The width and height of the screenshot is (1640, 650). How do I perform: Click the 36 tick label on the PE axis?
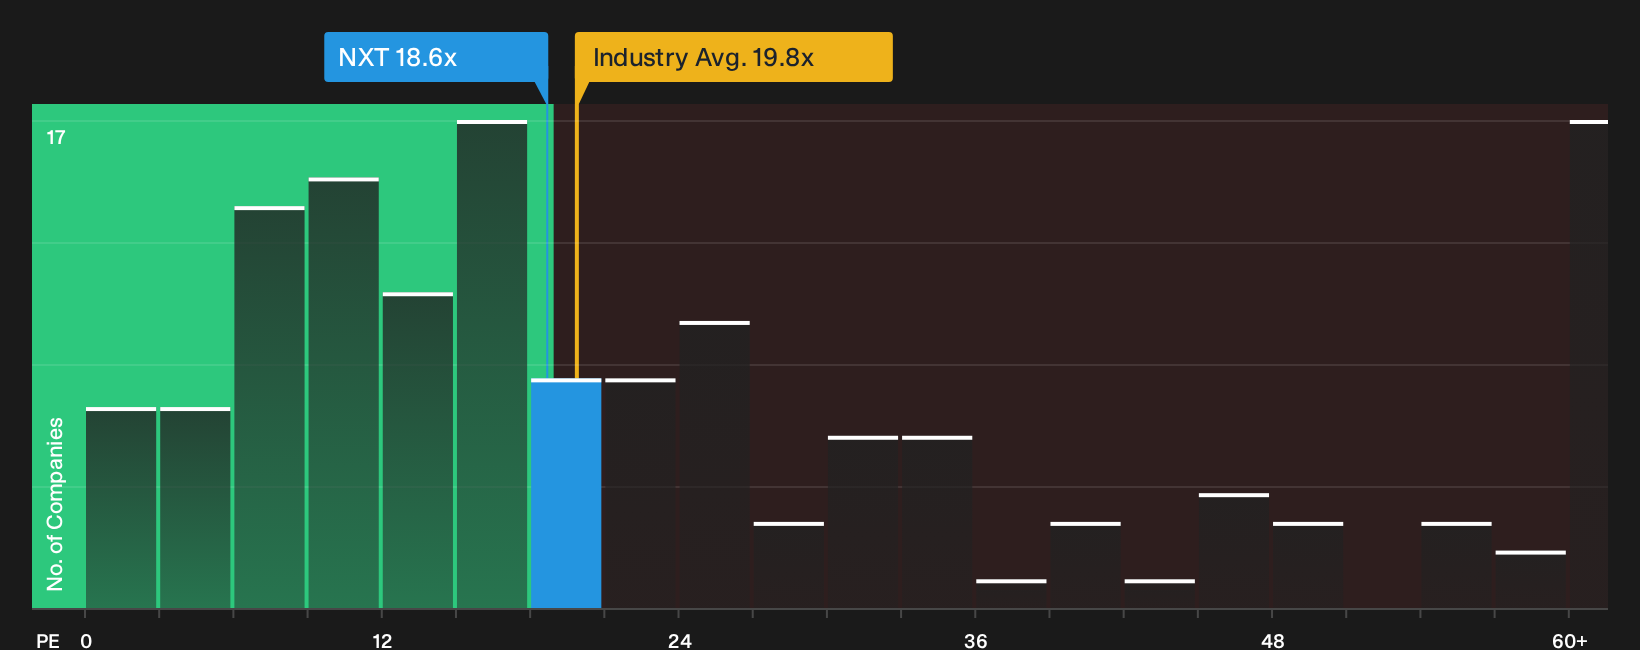(x=976, y=641)
